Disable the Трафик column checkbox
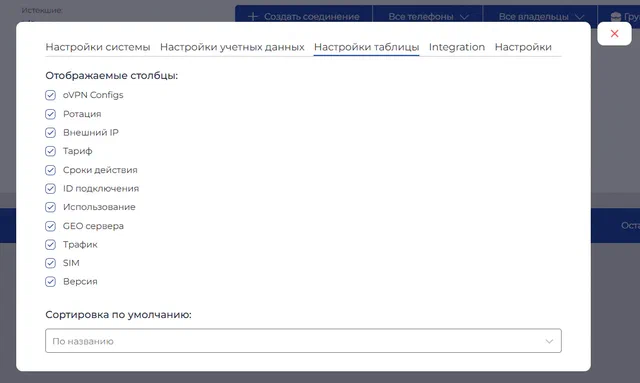The height and width of the screenshot is (383, 640). (x=50, y=245)
